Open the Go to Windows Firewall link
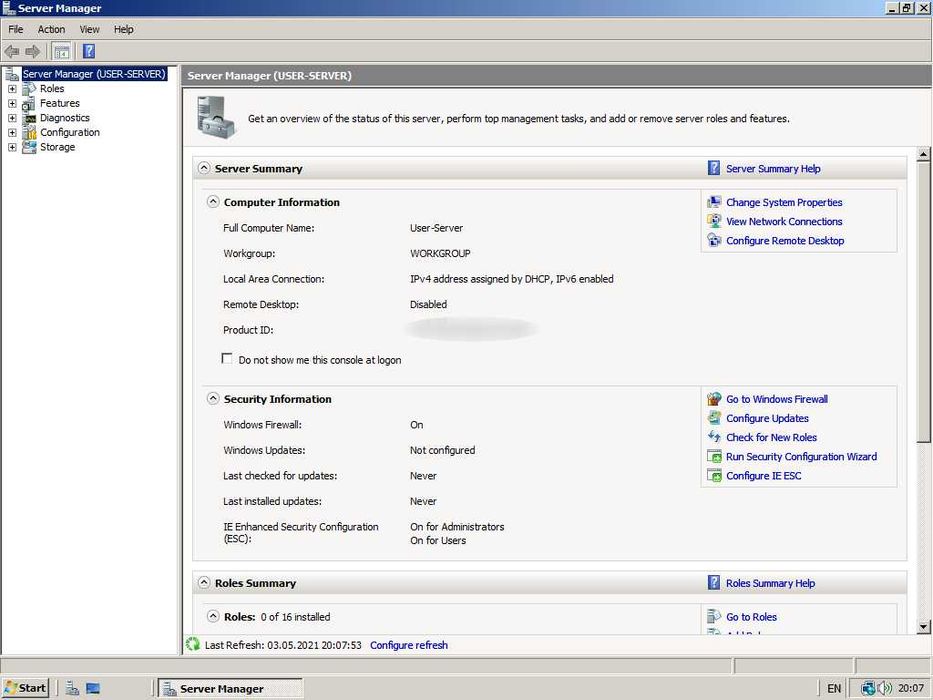The width and height of the screenshot is (933, 700). point(777,399)
